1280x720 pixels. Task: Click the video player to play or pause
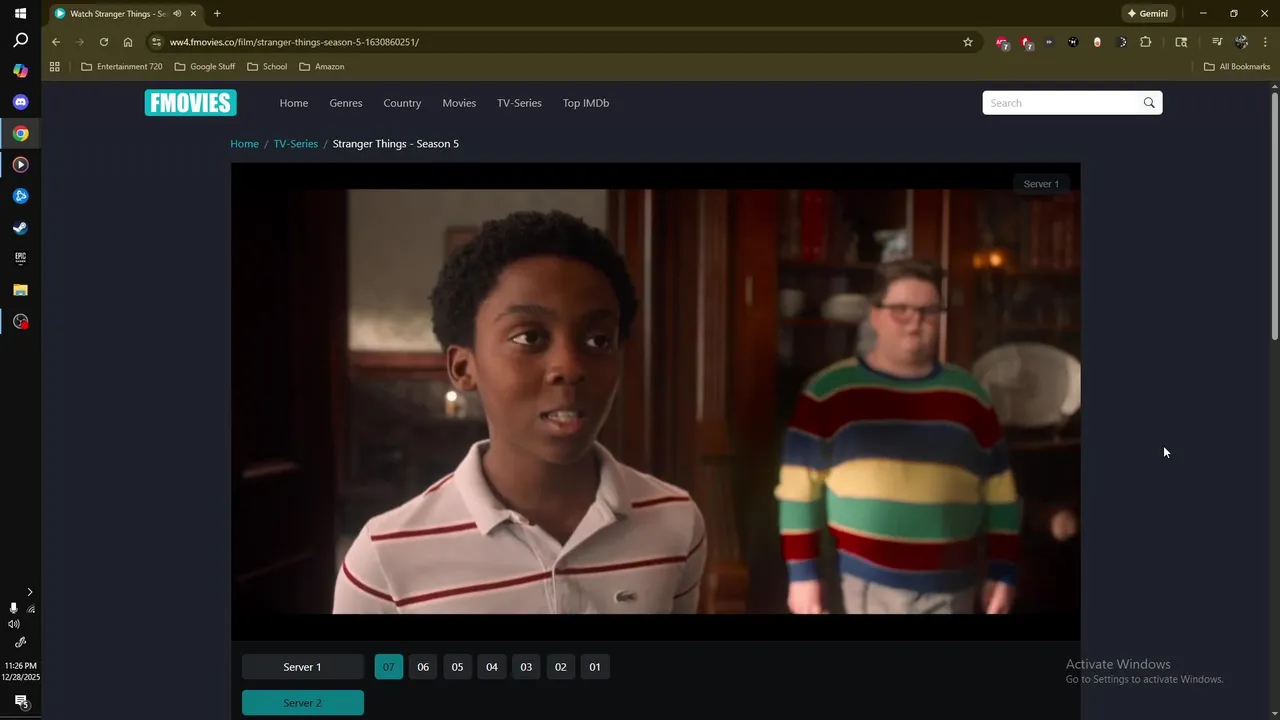(x=656, y=401)
